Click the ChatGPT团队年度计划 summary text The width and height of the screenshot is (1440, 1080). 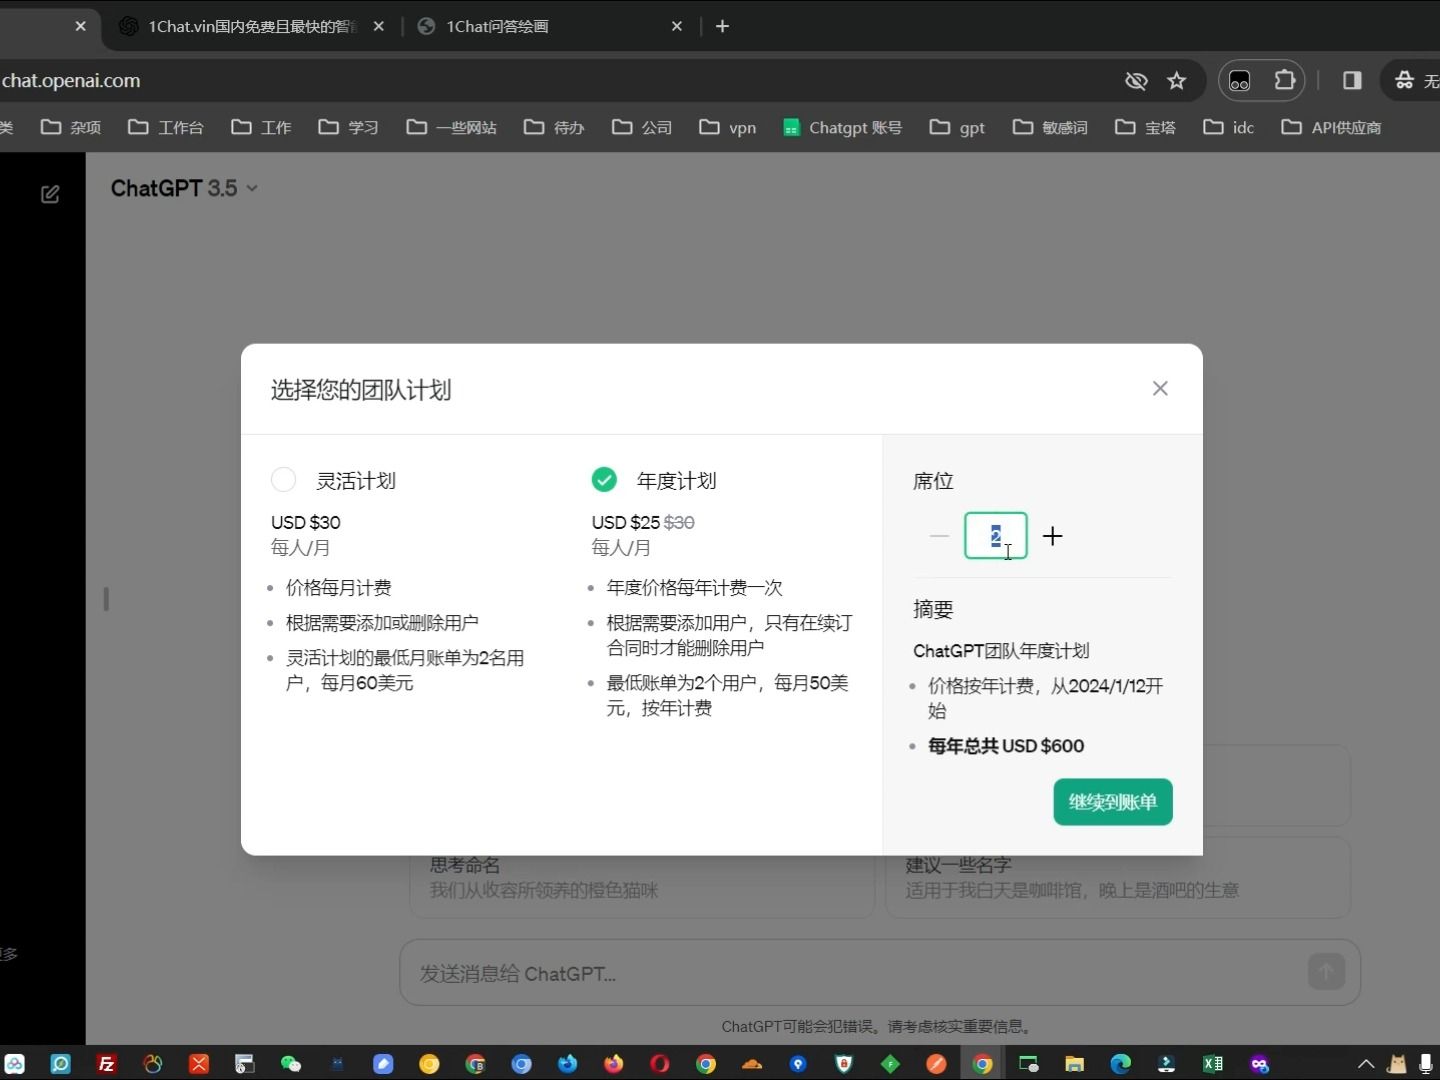tap(1001, 651)
